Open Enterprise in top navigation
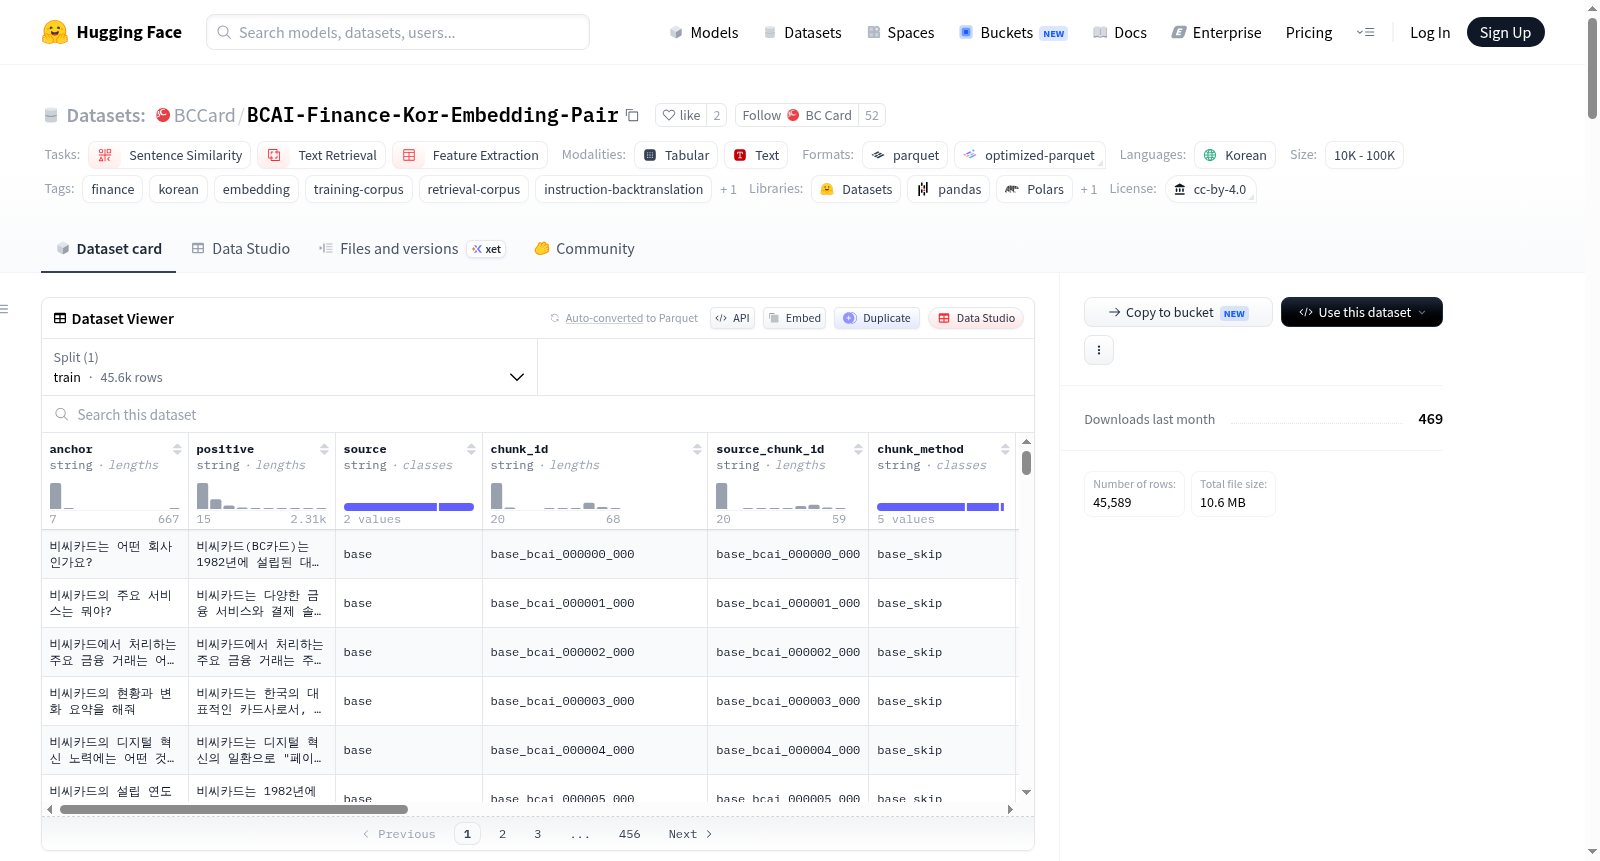Viewport: 1600px width, 861px height. point(1216,32)
